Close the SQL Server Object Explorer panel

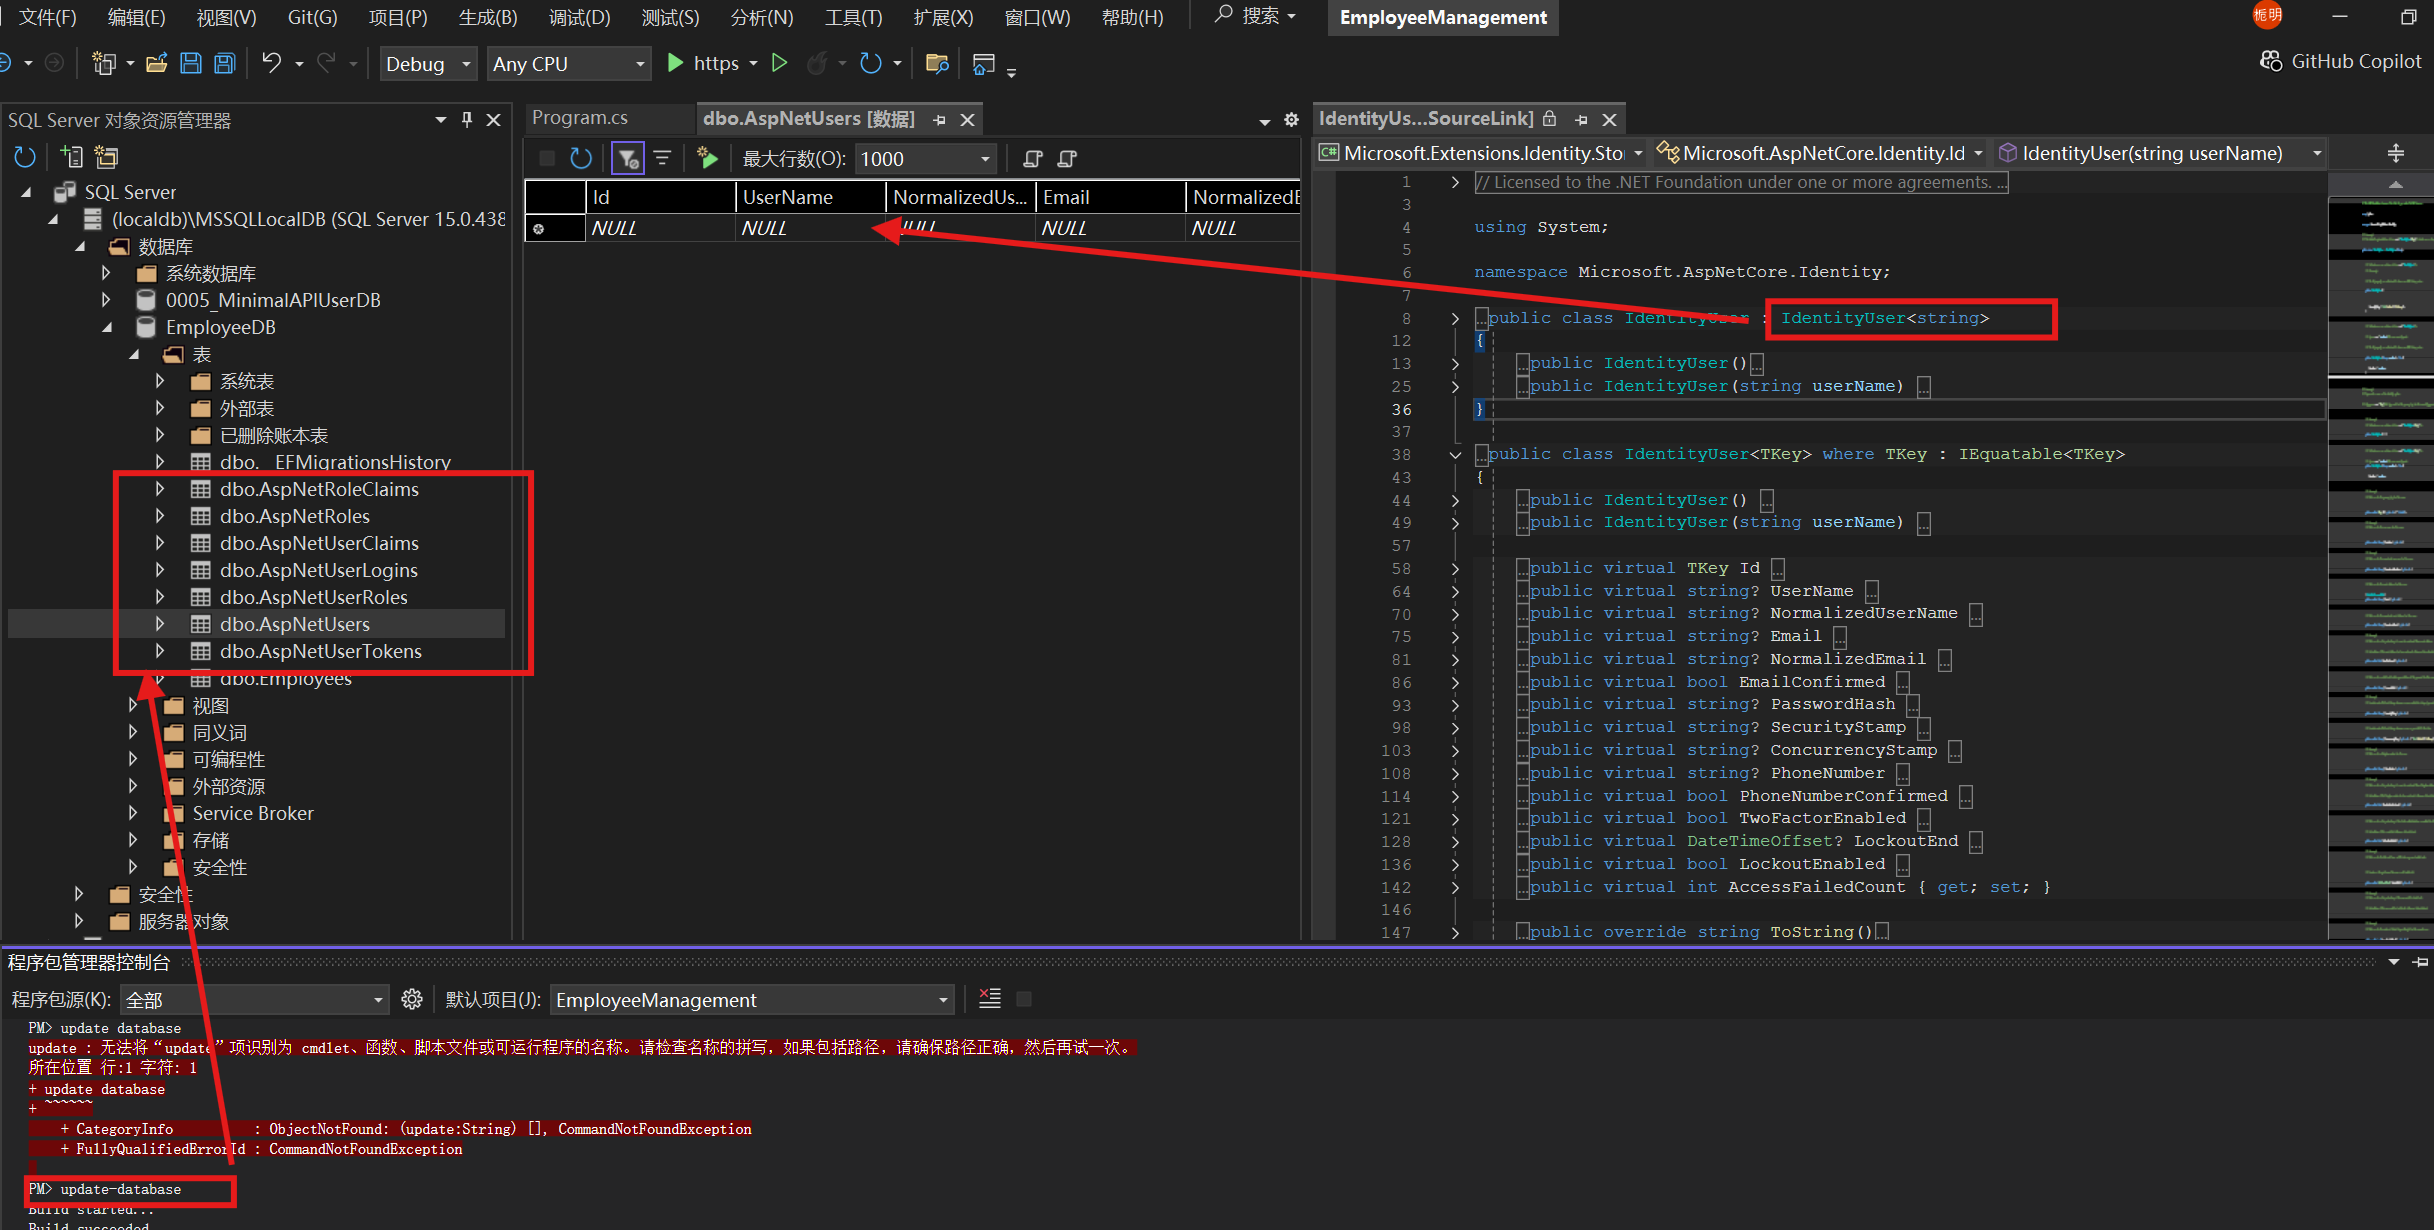(x=493, y=120)
